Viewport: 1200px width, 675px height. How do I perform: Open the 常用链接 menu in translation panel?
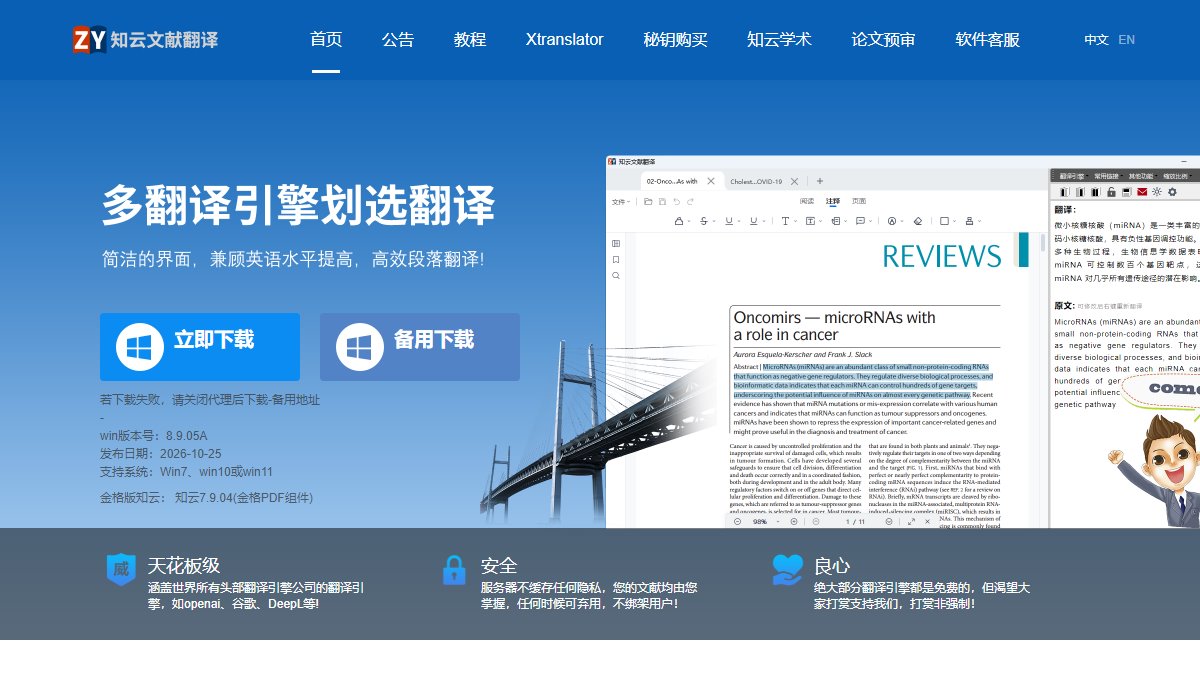(x=1108, y=176)
